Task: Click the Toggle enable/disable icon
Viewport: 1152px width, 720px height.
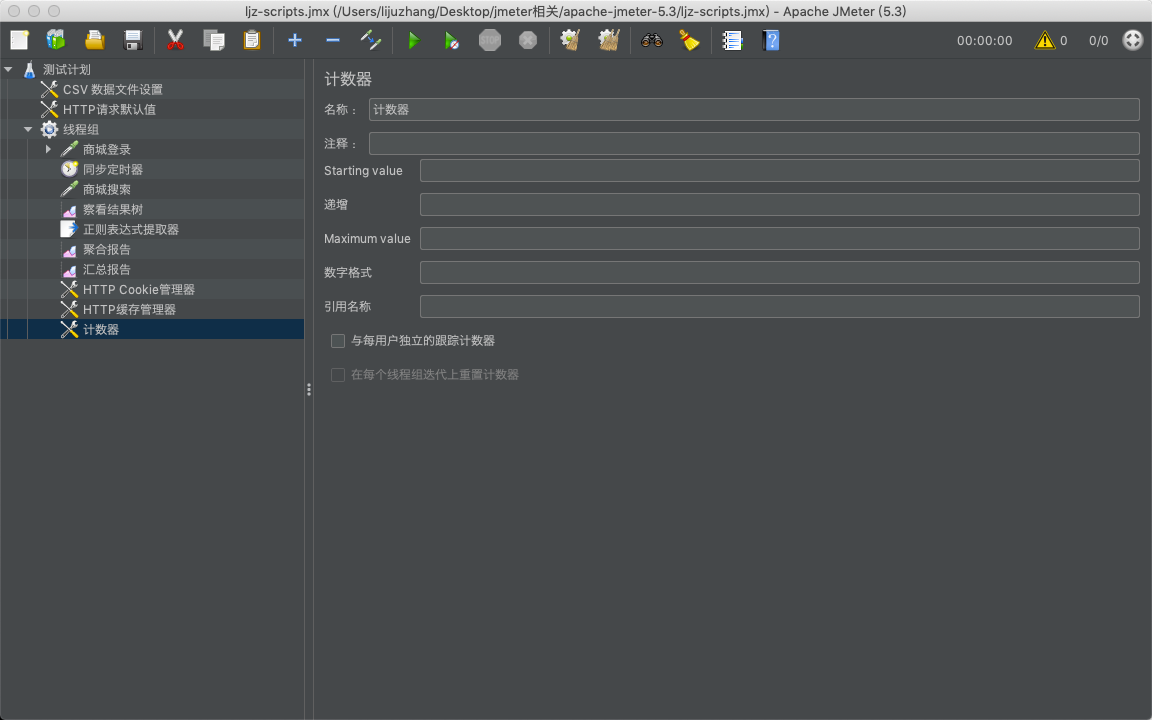Action: (x=371, y=40)
